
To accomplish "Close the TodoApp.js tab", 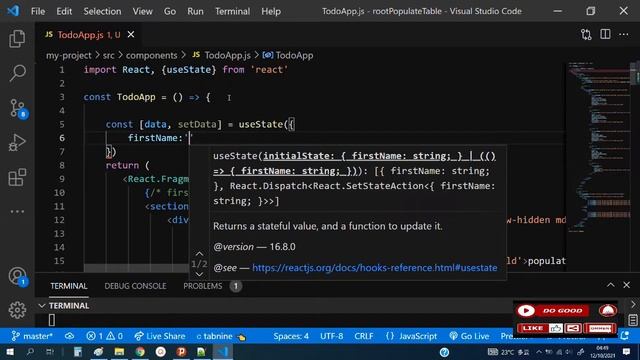I will point(131,35).
